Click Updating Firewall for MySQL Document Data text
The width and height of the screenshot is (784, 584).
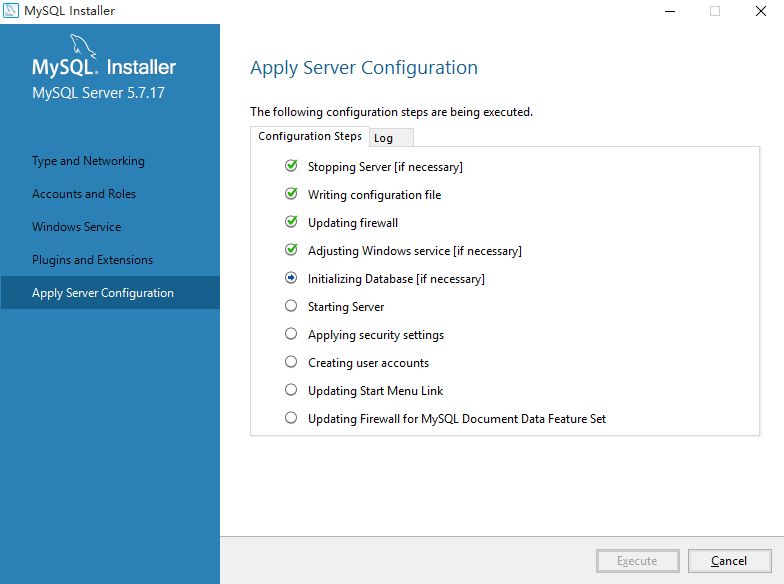pyautogui.click(x=457, y=419)
